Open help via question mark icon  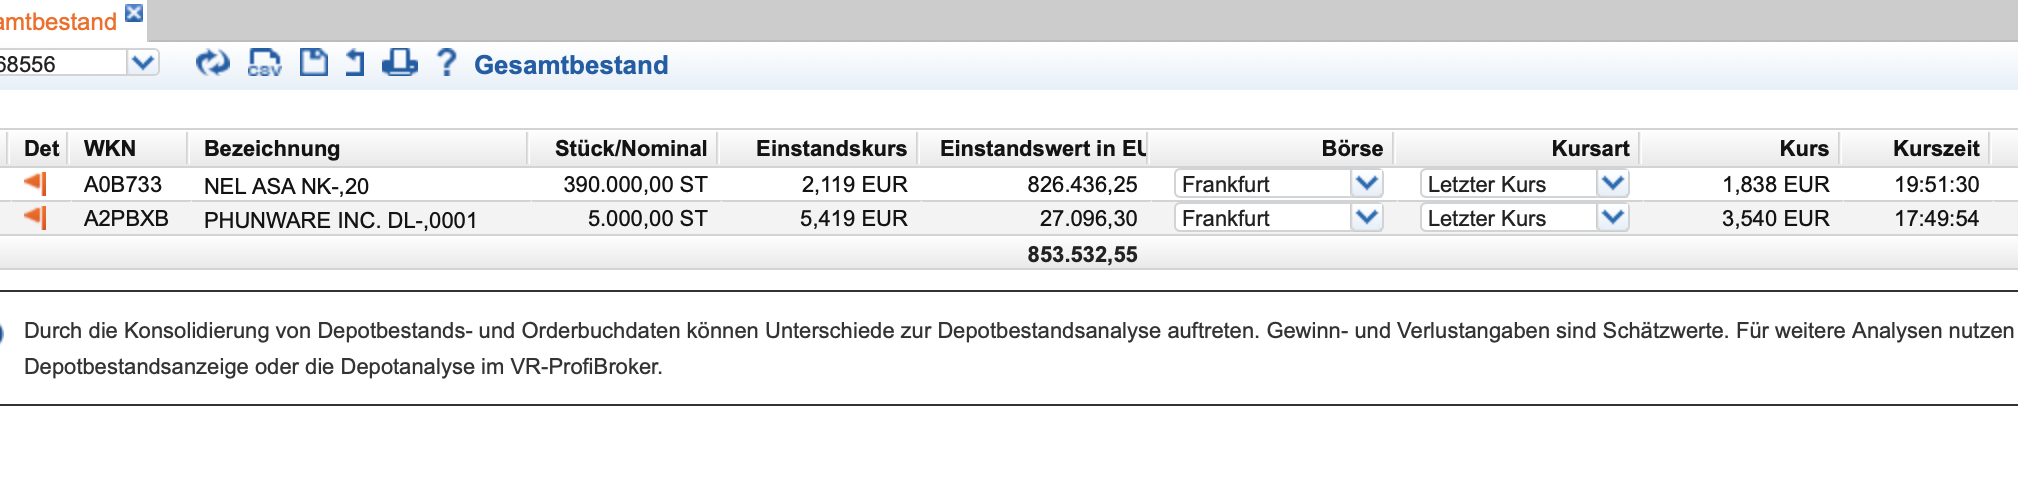click(447, 63)
